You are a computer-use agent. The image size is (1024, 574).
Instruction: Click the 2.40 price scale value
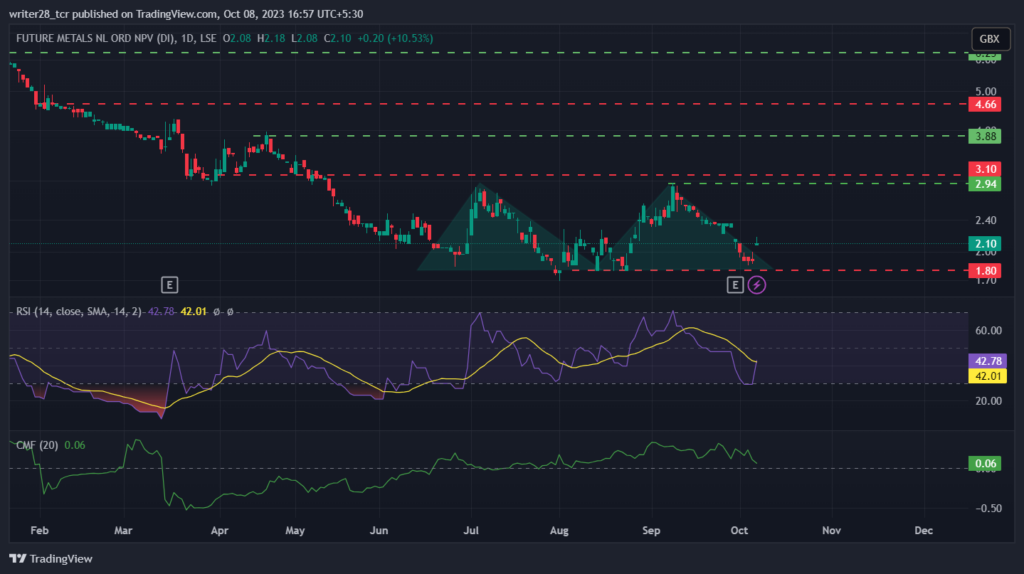point(985,221)
